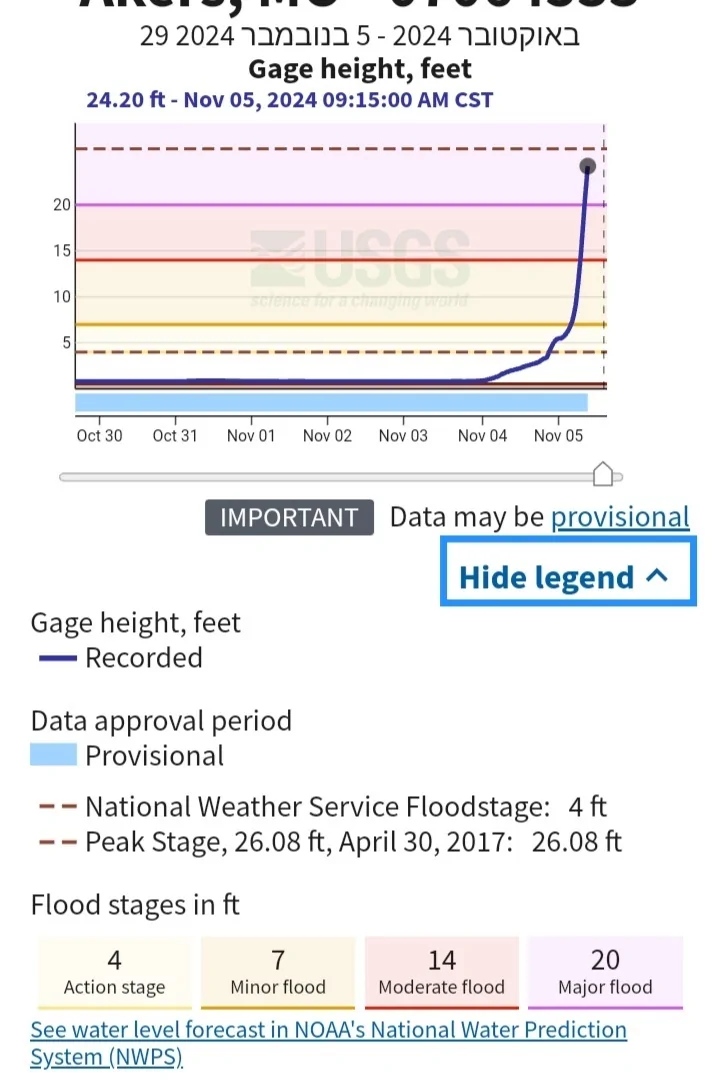
Task: Select the Moderate flood 14 ft box
Action: click(442, 973)
